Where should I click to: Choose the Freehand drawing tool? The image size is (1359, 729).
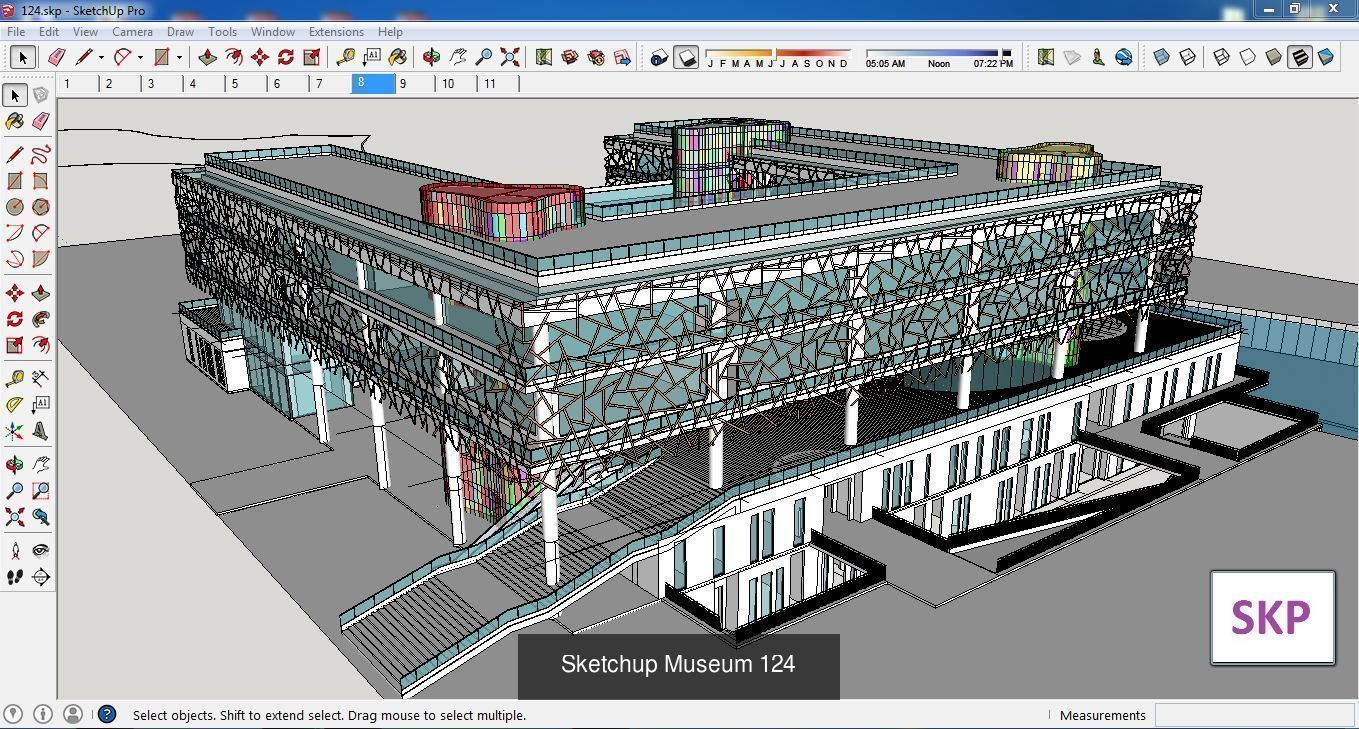coord(41,155)
